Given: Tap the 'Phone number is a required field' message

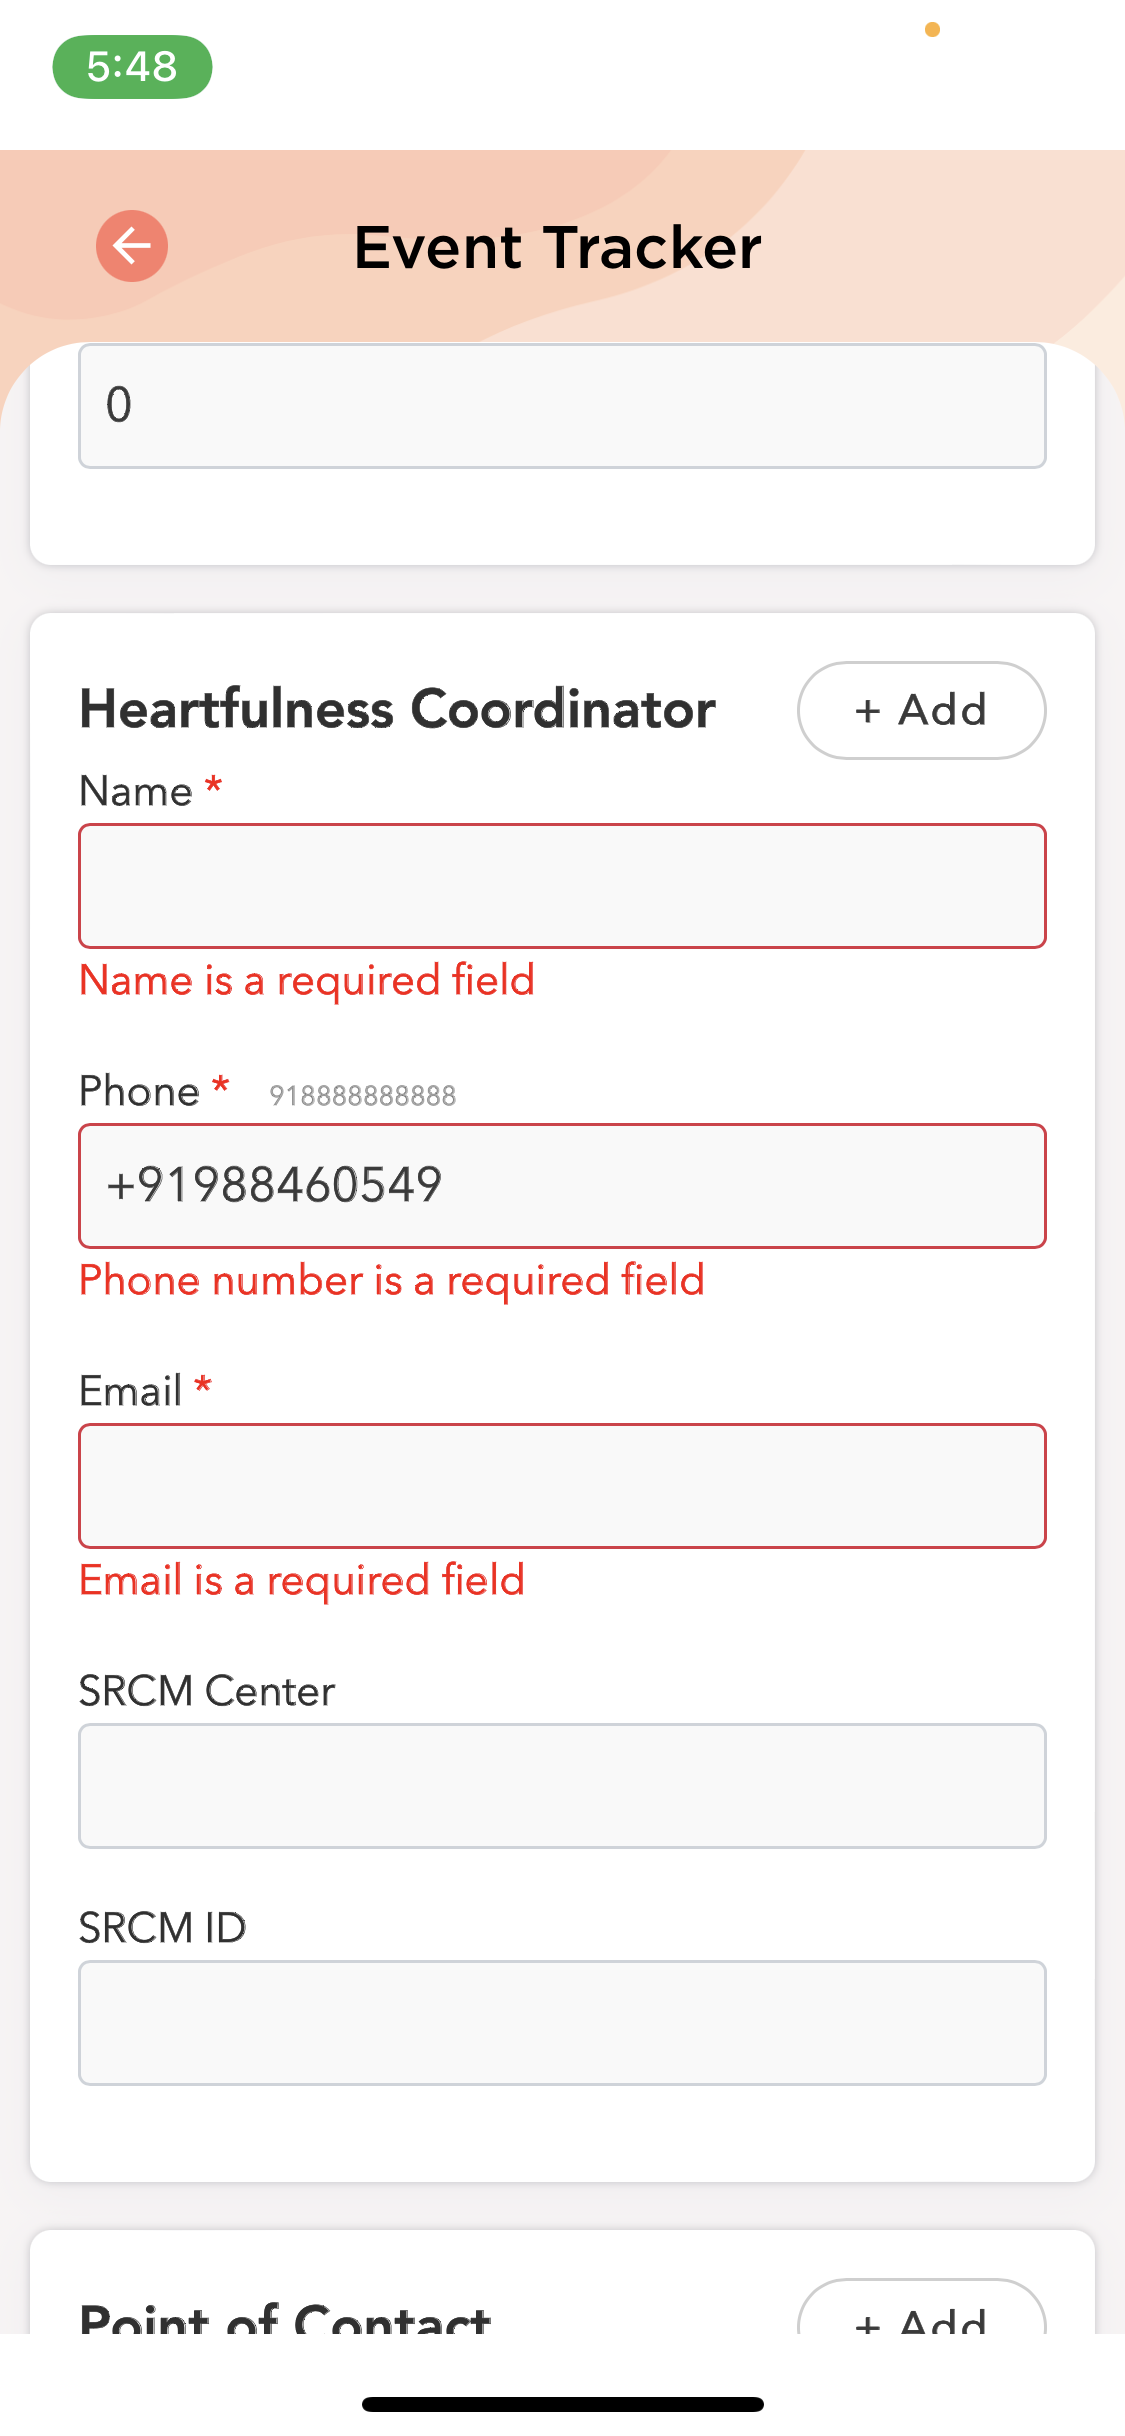Looking at the screenshot, I should [392, 1281].
